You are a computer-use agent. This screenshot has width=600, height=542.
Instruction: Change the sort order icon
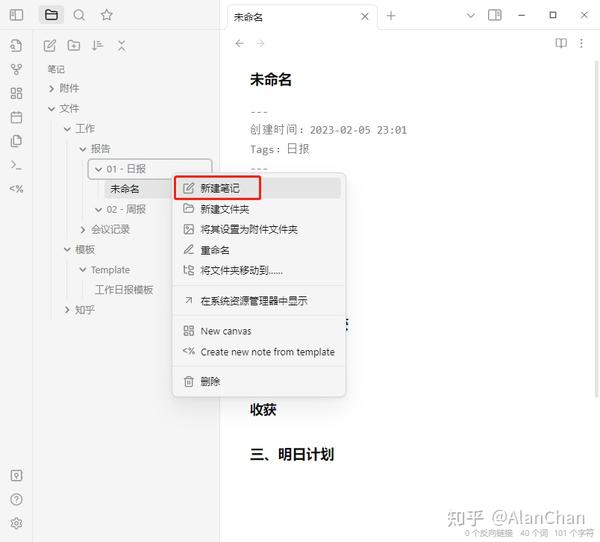coord(97,46)
